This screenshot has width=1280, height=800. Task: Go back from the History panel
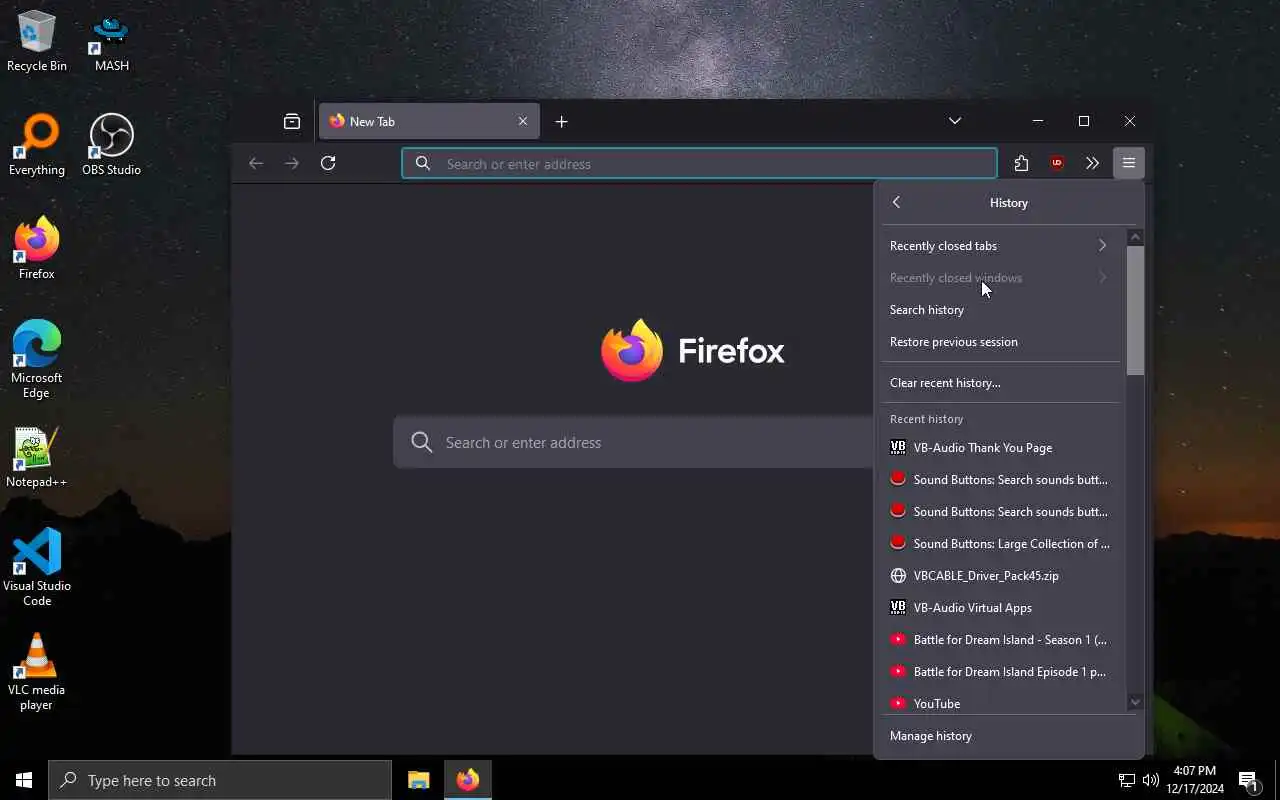click(x=897, y=202)
